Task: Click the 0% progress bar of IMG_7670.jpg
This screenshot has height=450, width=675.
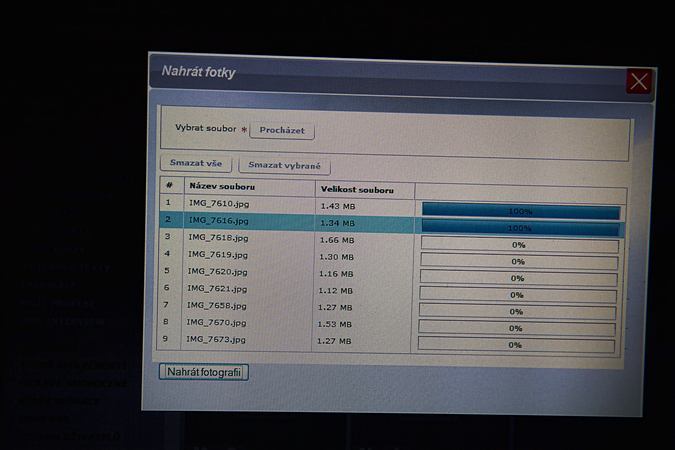Action: pos(516,329)
